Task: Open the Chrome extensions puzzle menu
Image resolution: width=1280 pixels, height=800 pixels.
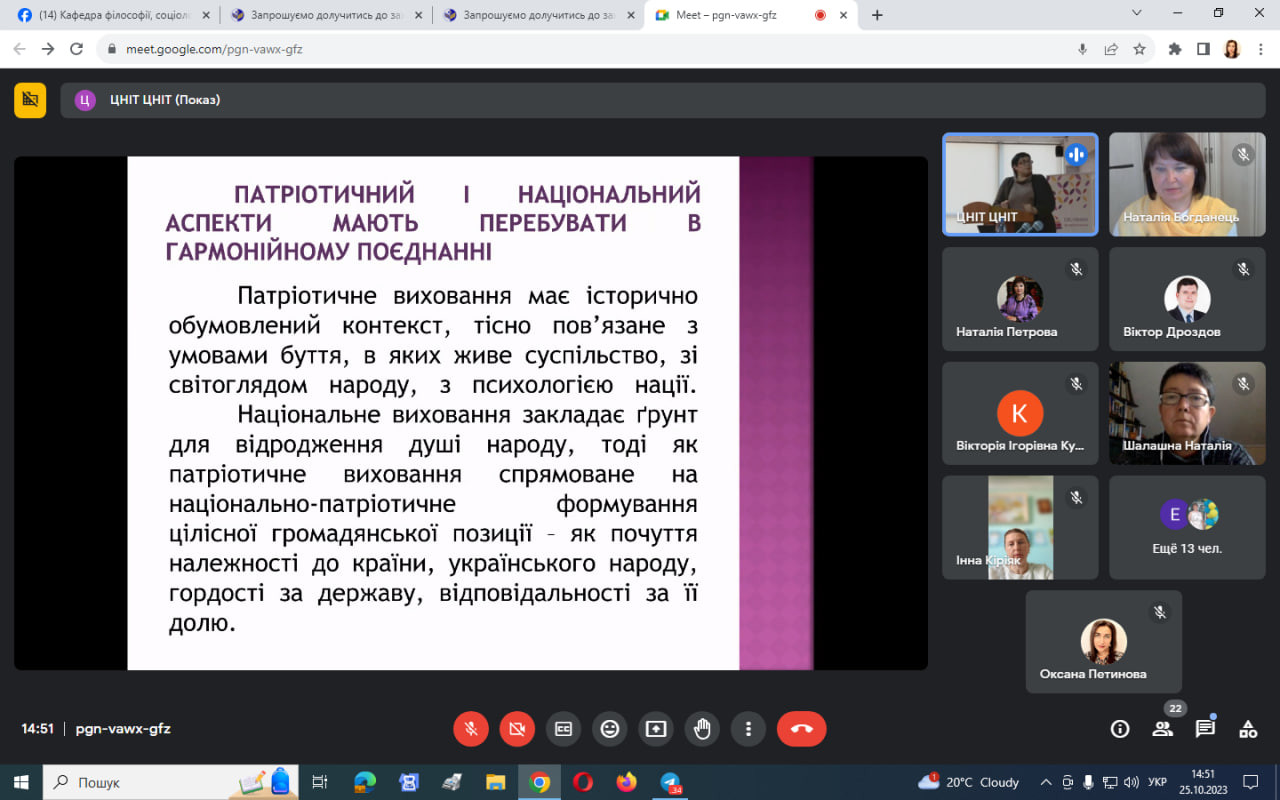Action: (1175, 49)
